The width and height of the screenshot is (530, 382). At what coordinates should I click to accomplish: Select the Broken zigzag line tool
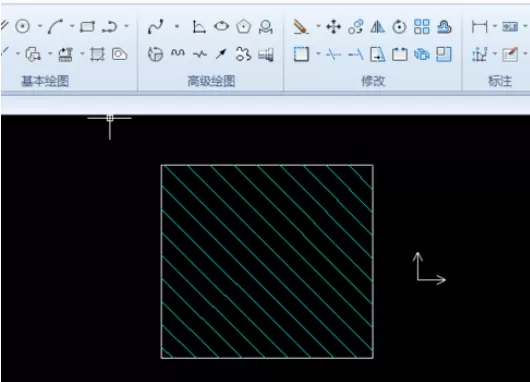tap(200, 54)
